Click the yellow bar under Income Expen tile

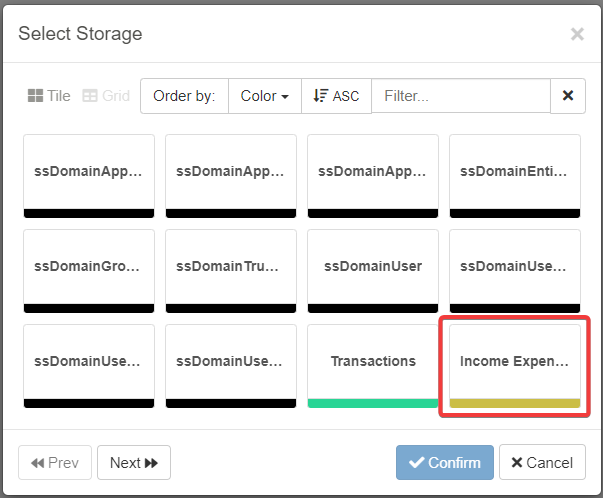pos(515,403)
